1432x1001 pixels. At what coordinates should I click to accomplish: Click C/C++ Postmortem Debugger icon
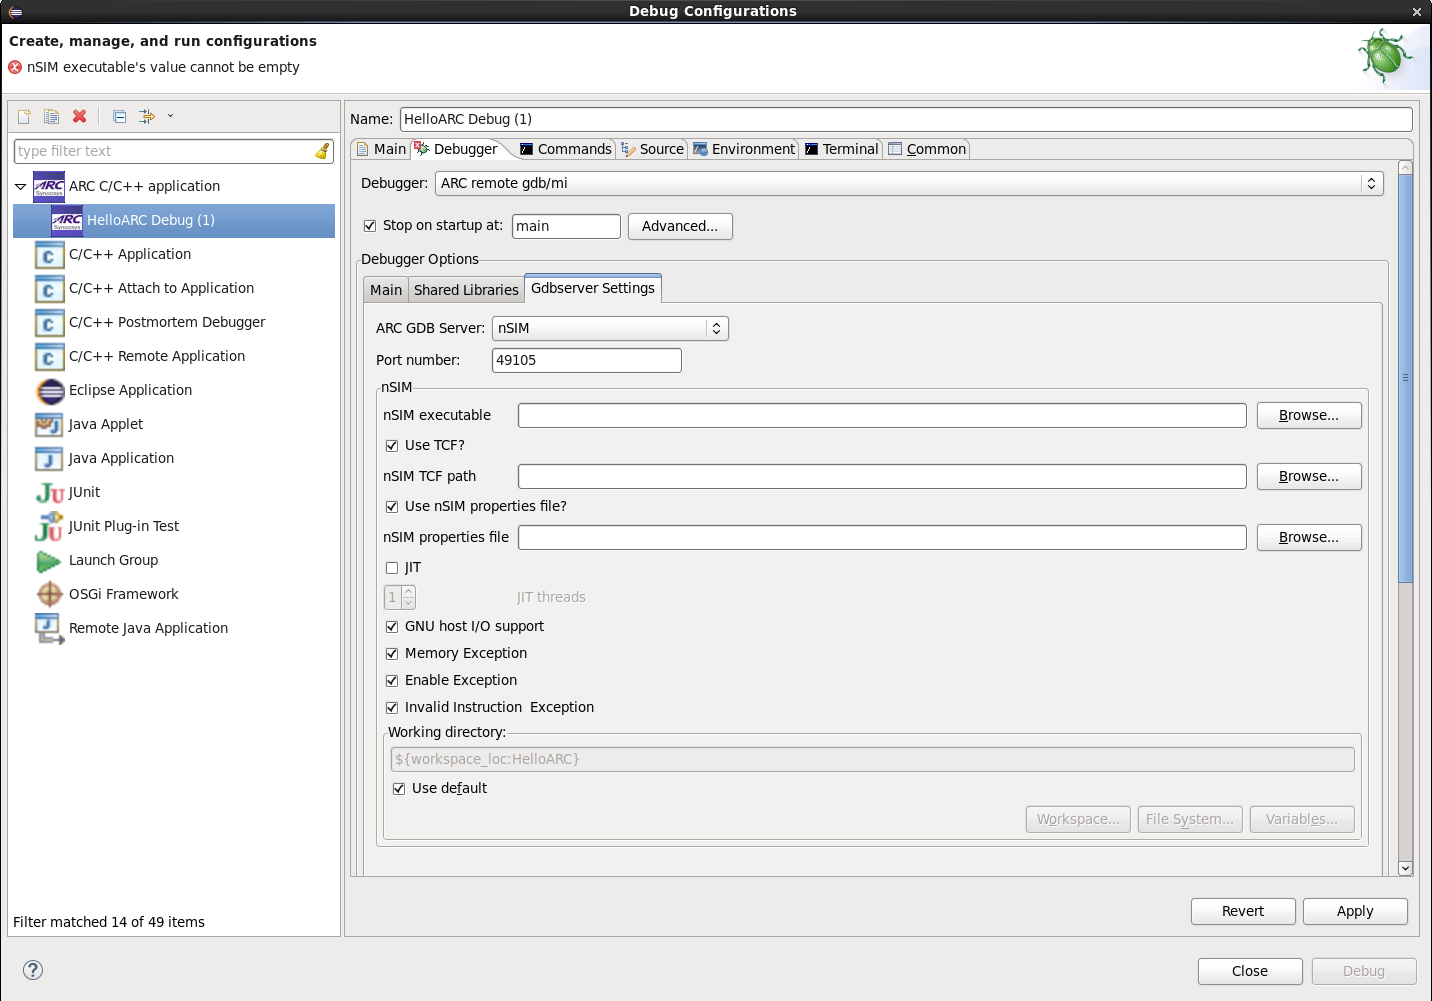point(49,323)
